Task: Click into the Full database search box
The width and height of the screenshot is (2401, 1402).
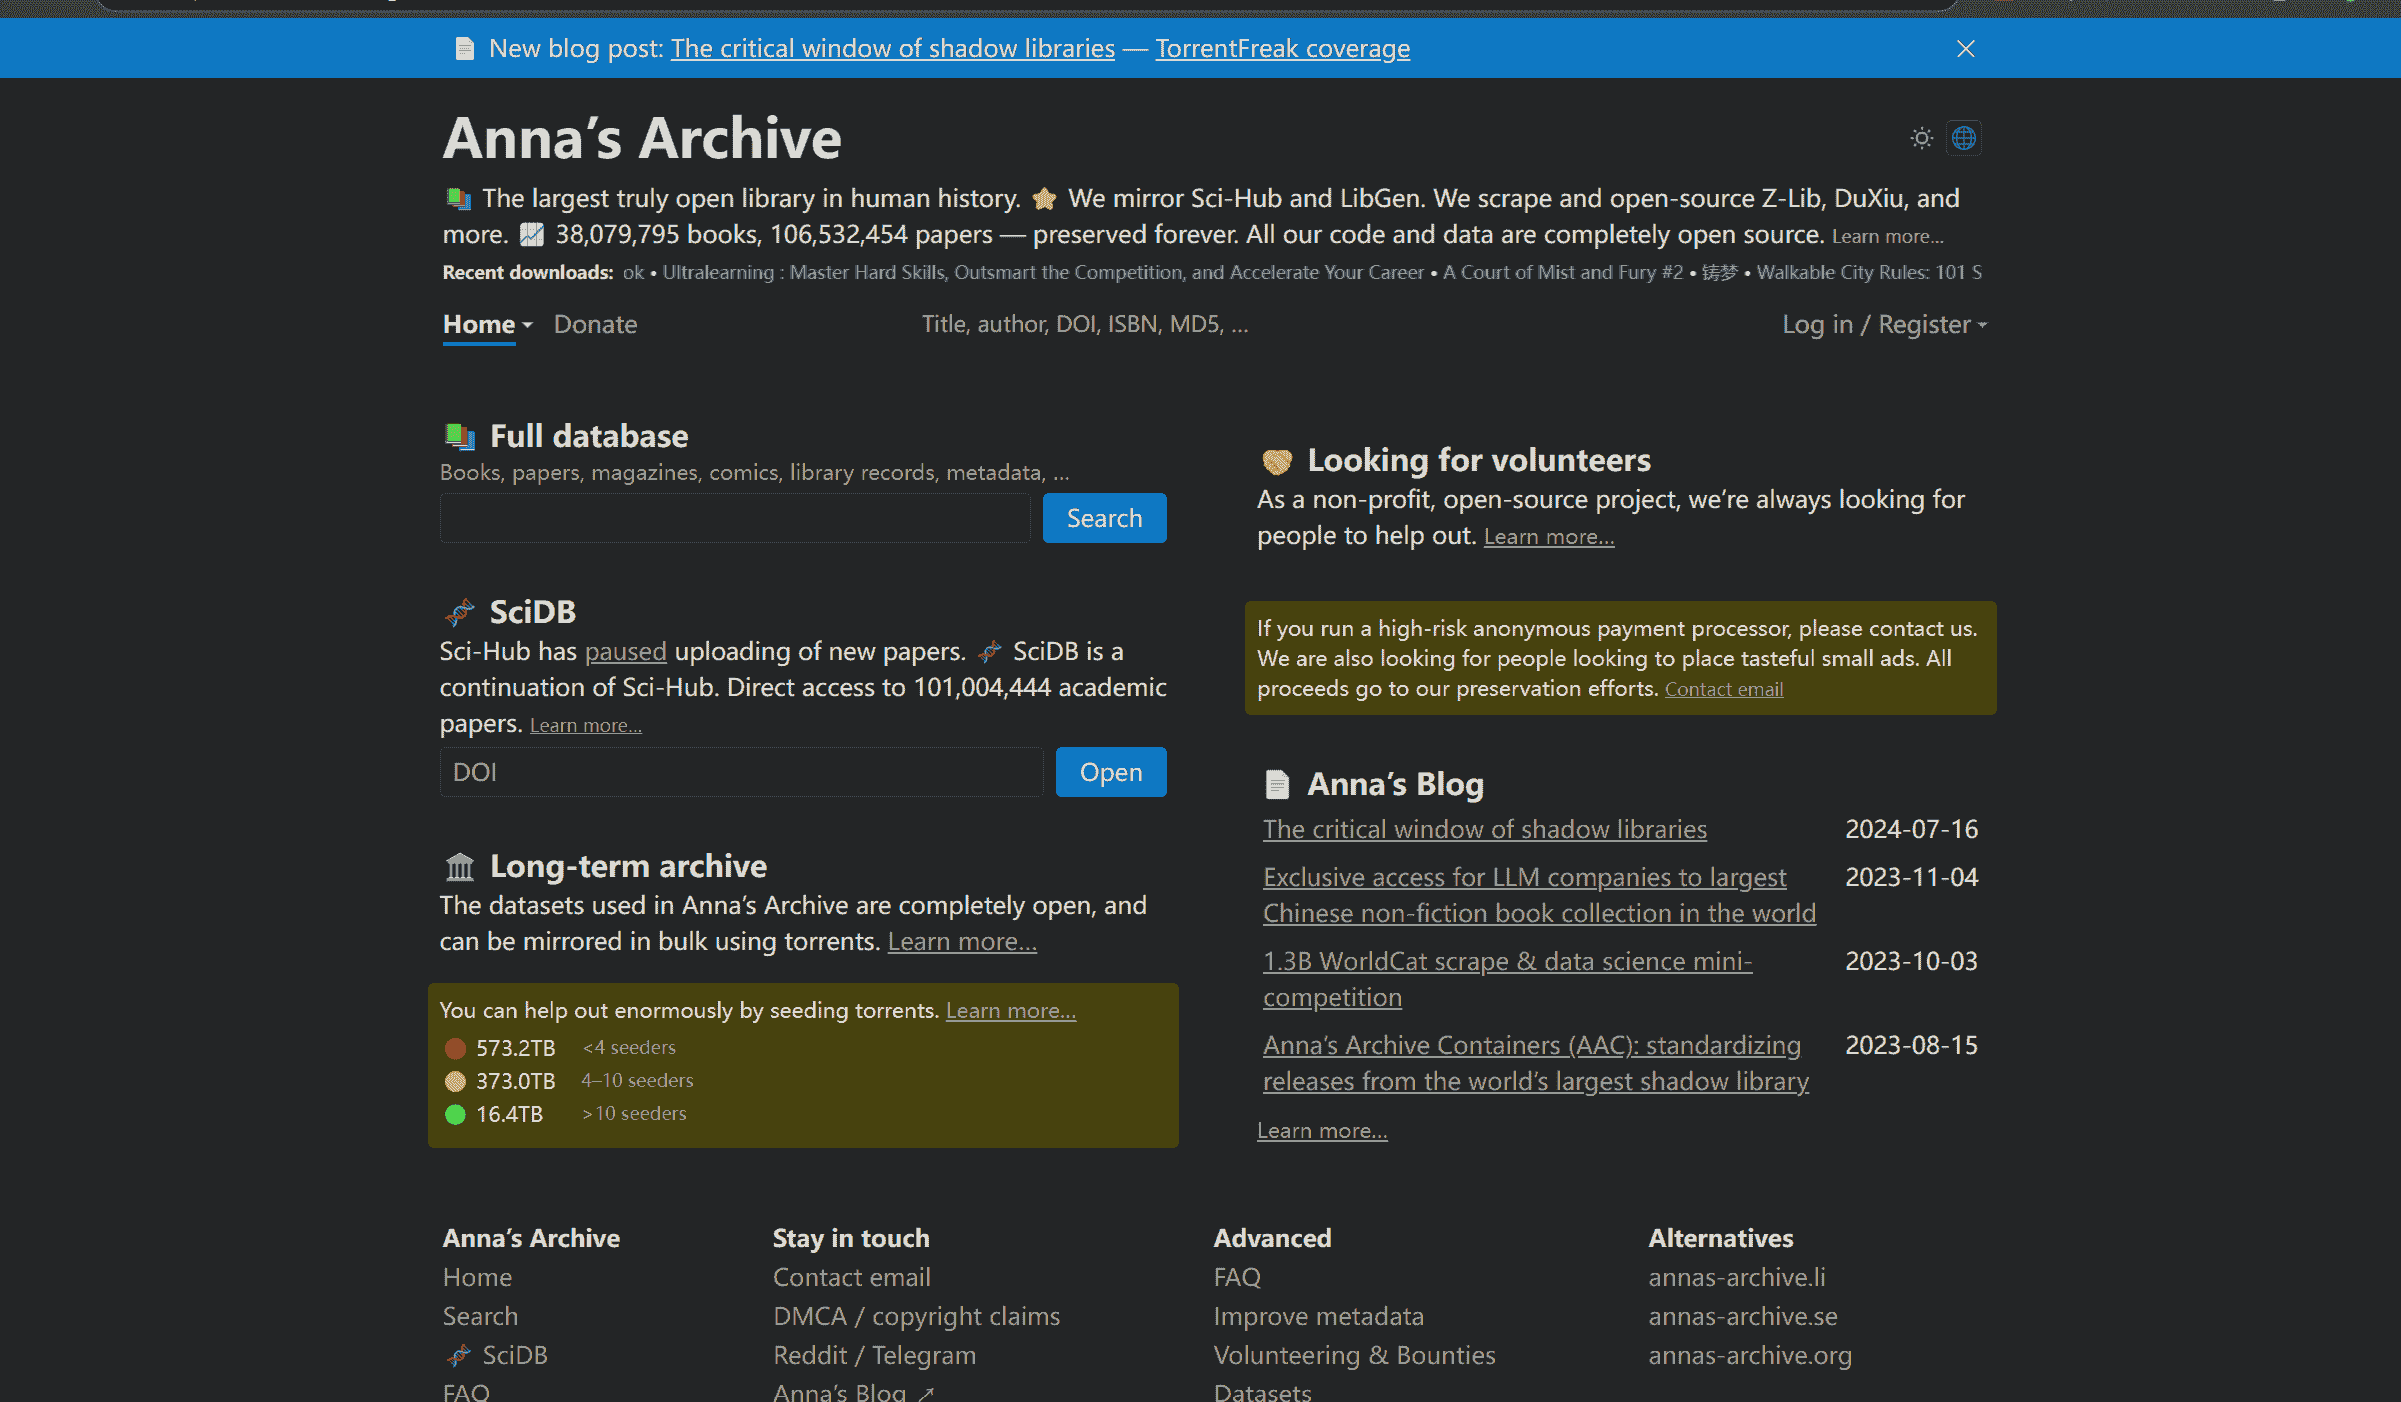Action: (735, 518)
